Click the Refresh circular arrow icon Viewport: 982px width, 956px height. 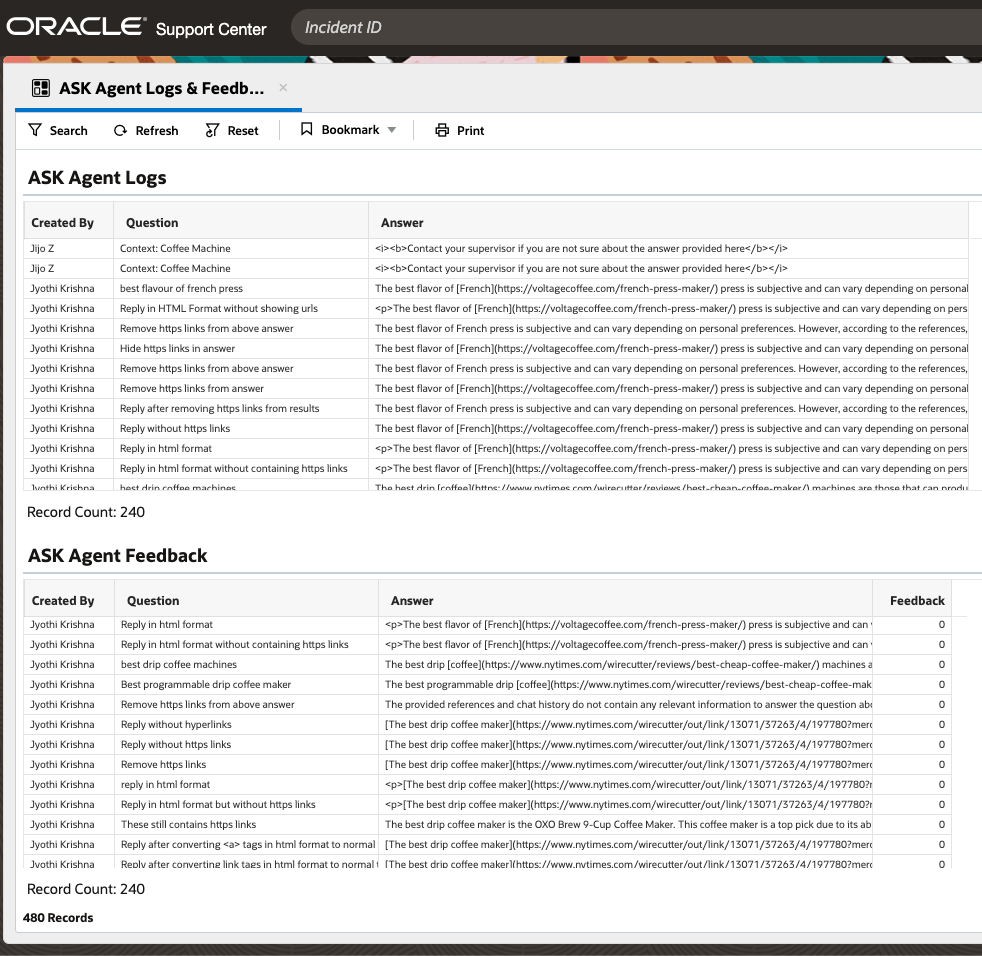(x=119, y=130)
